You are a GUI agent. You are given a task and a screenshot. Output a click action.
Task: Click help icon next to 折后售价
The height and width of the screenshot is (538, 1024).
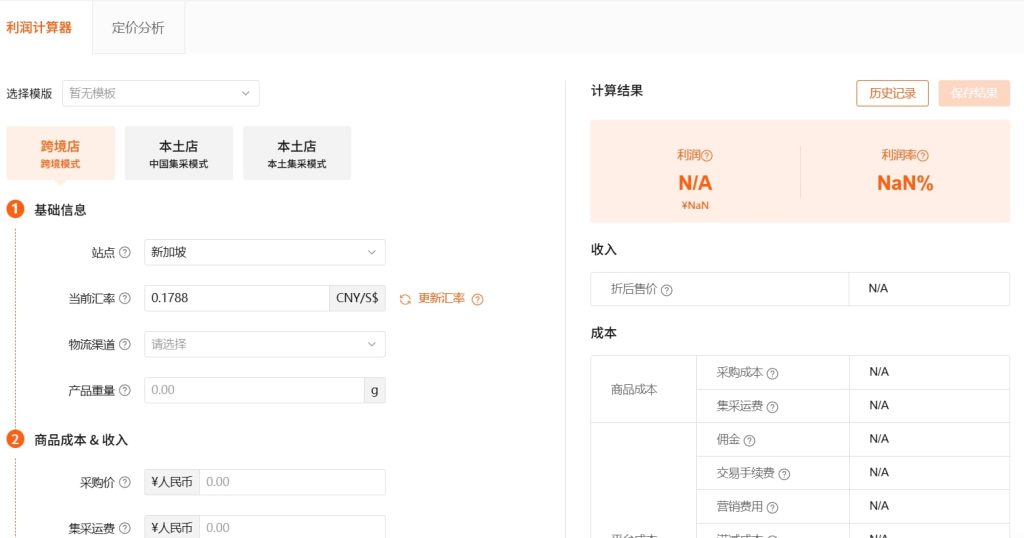click(667, 290)
